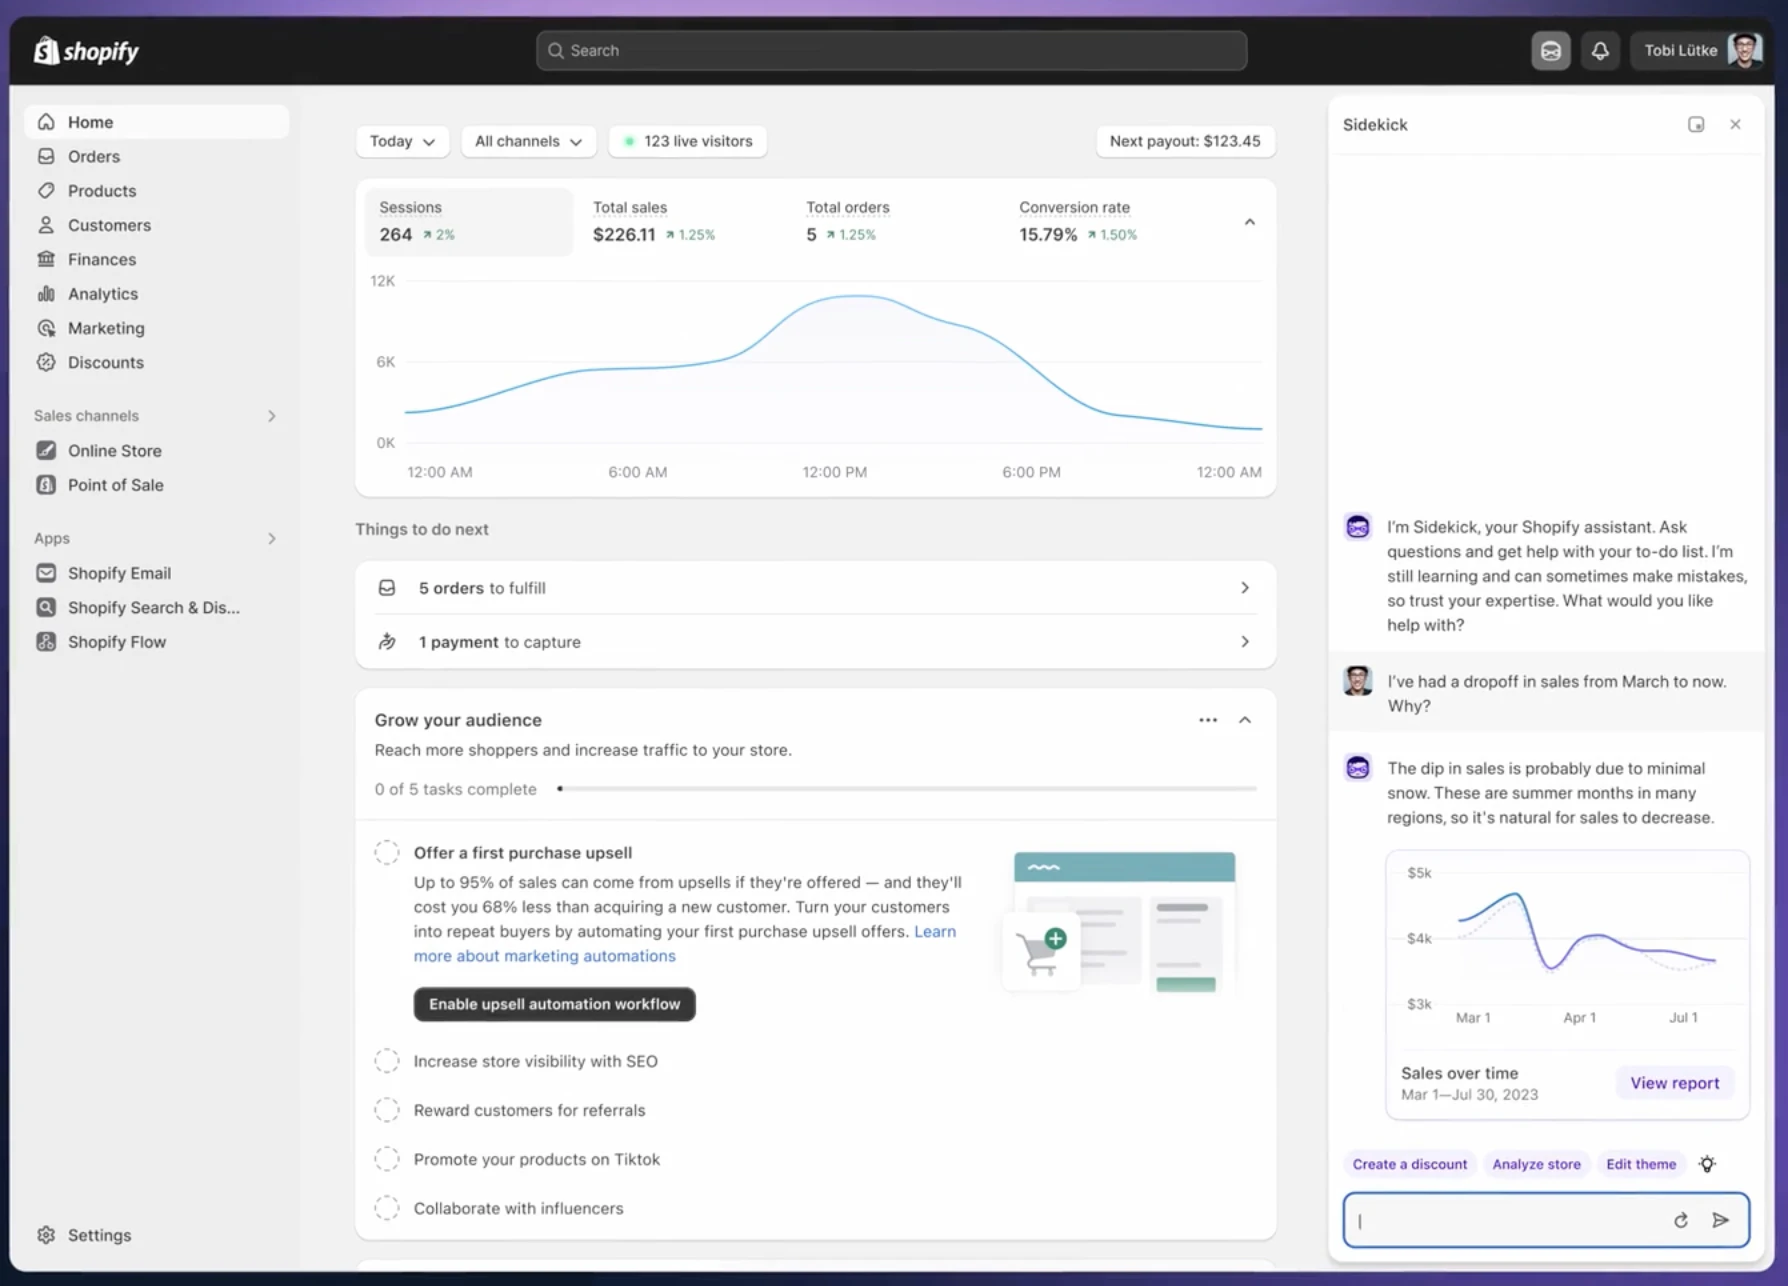Screen dimensions: 1788x1286
Task: Open the Marketing section
Action: click(105, 327)
